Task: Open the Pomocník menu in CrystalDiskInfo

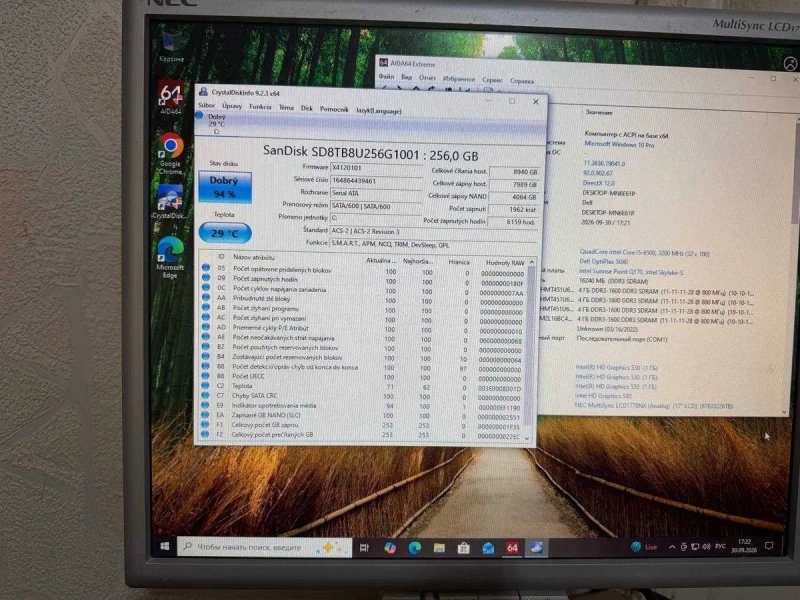Action: [334, 109]
